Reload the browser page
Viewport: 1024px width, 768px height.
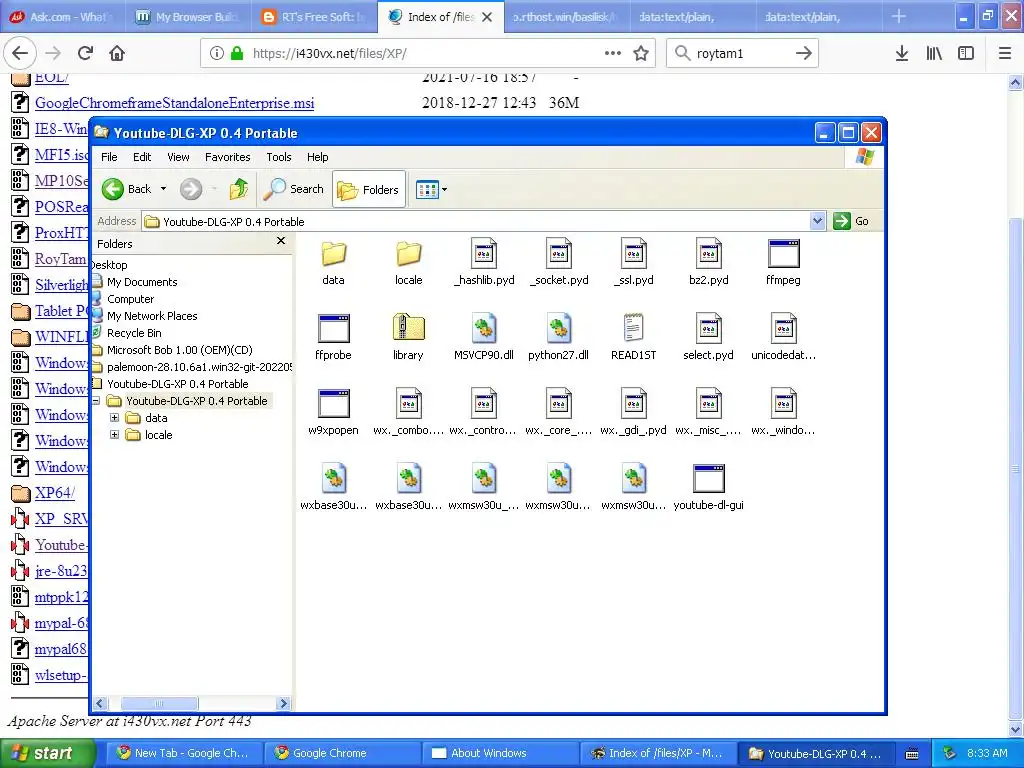[x=86, y=53]
